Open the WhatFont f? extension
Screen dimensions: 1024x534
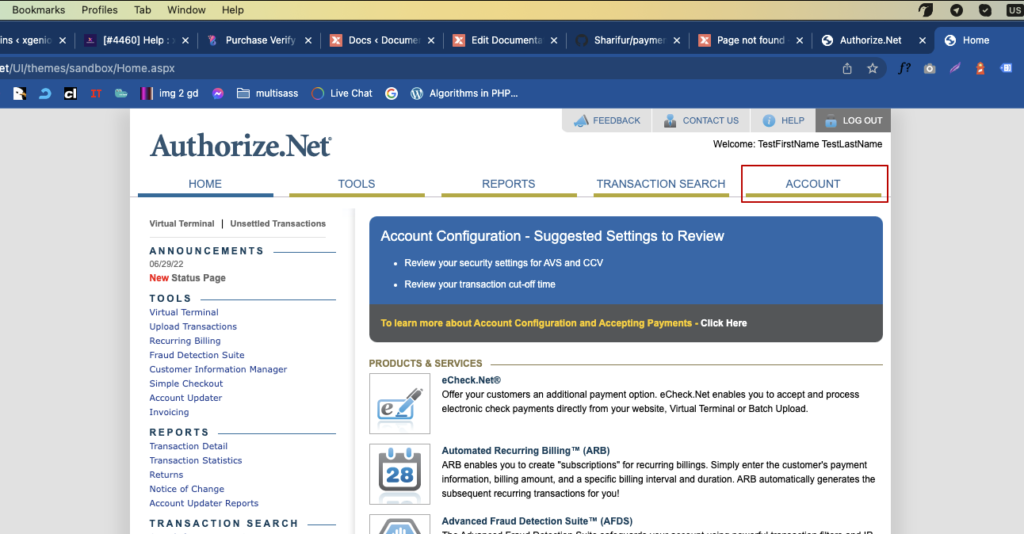pos(904,68)
